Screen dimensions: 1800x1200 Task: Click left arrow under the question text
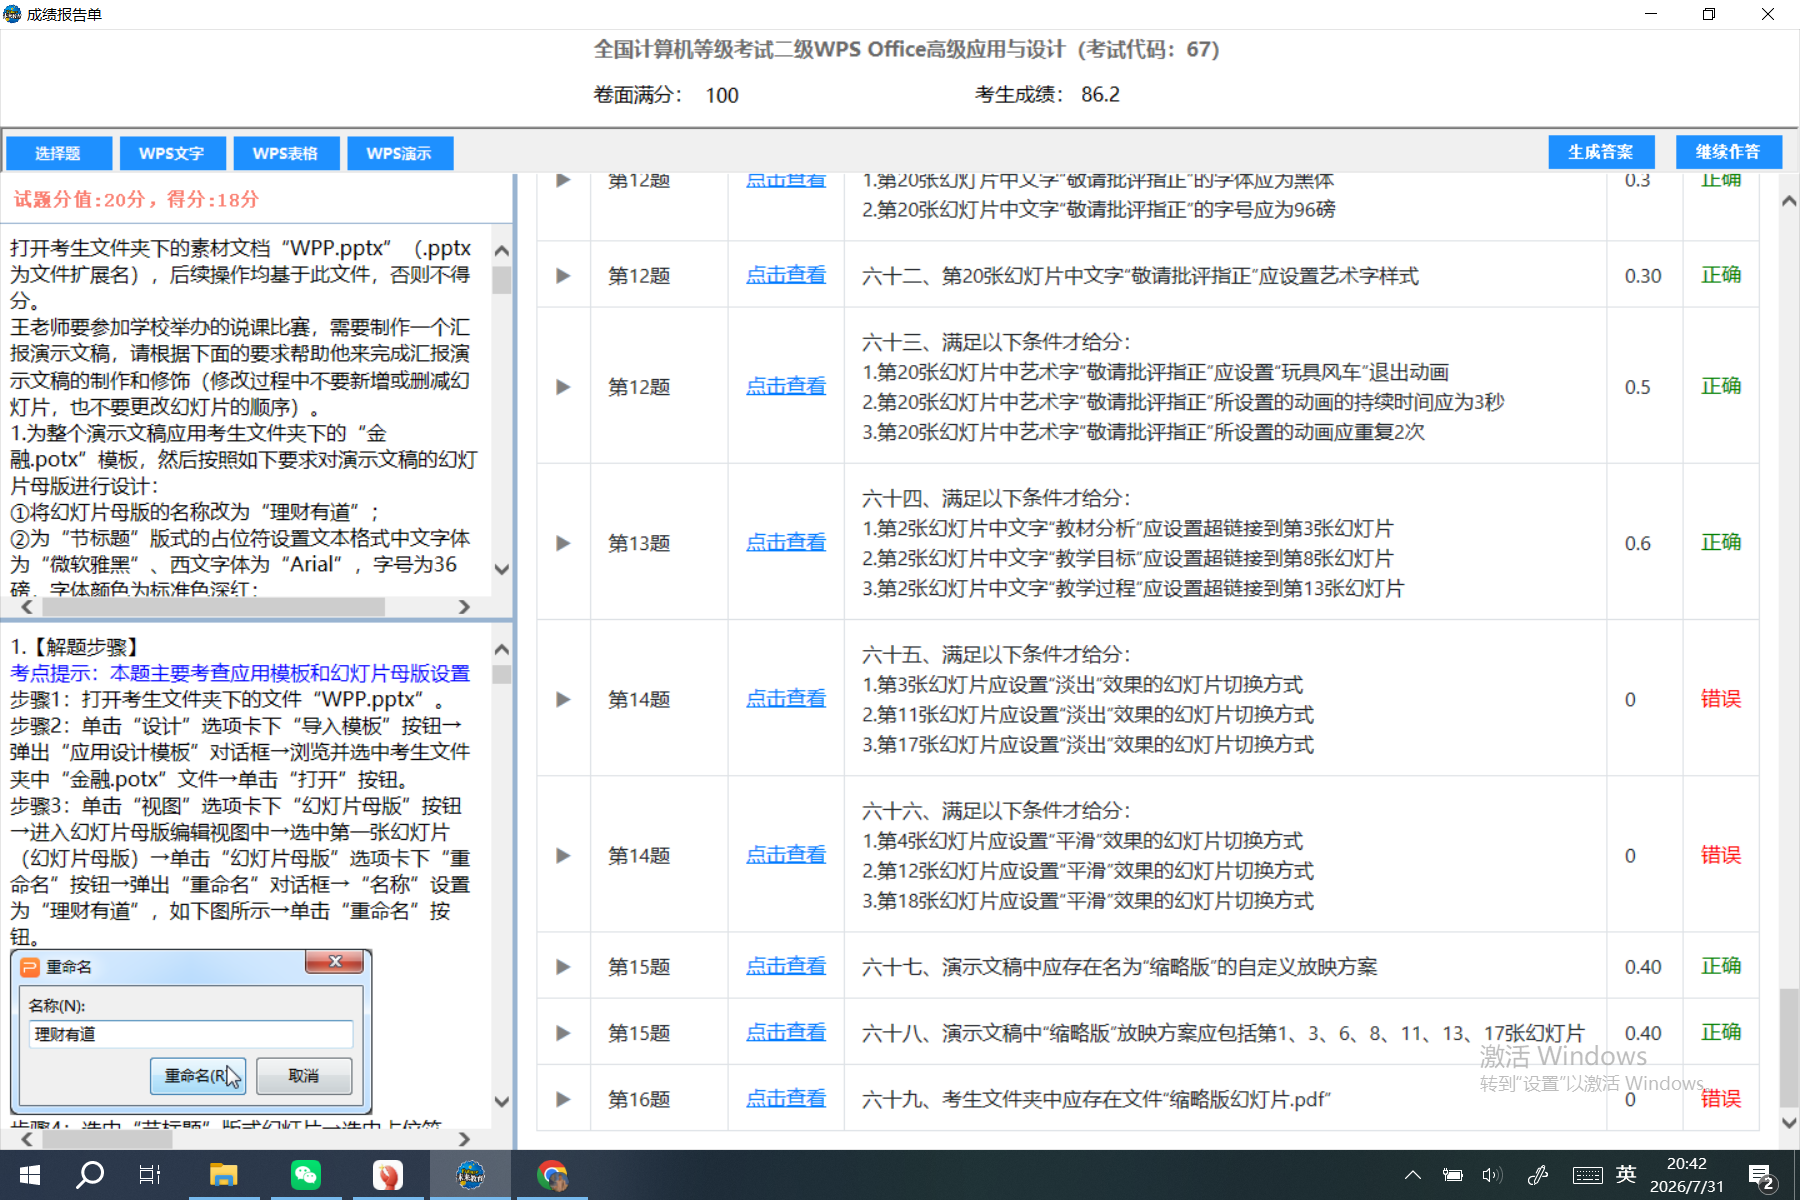click(27, 607)
